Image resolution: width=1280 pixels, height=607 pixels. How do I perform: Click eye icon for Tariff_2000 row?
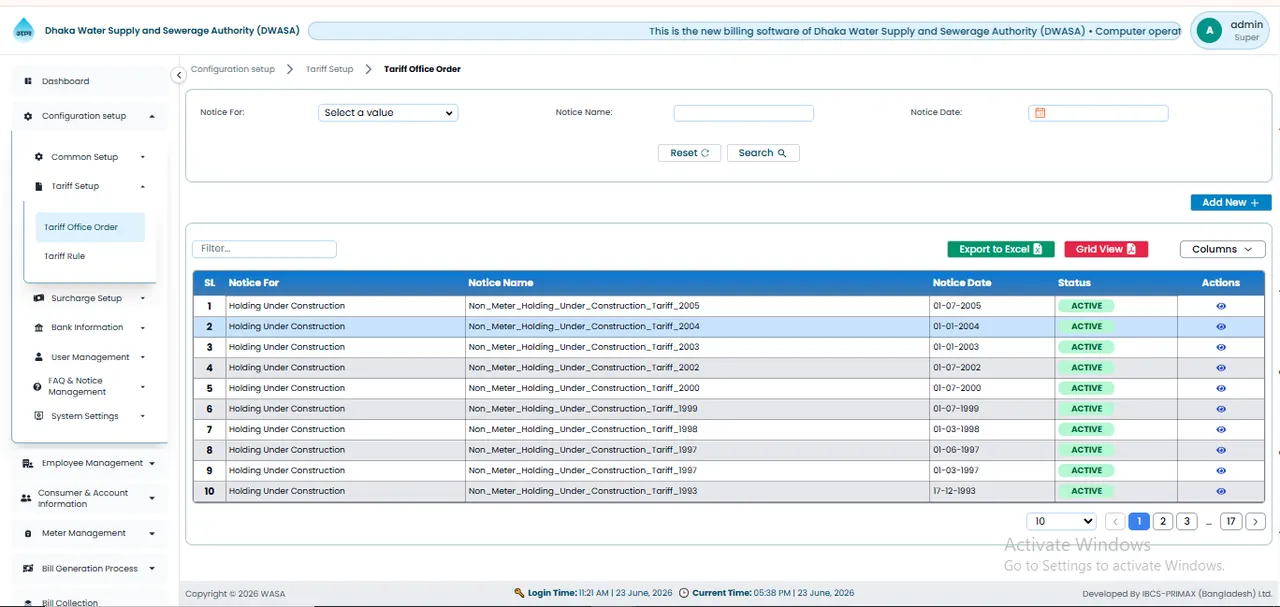point(1221,388)
